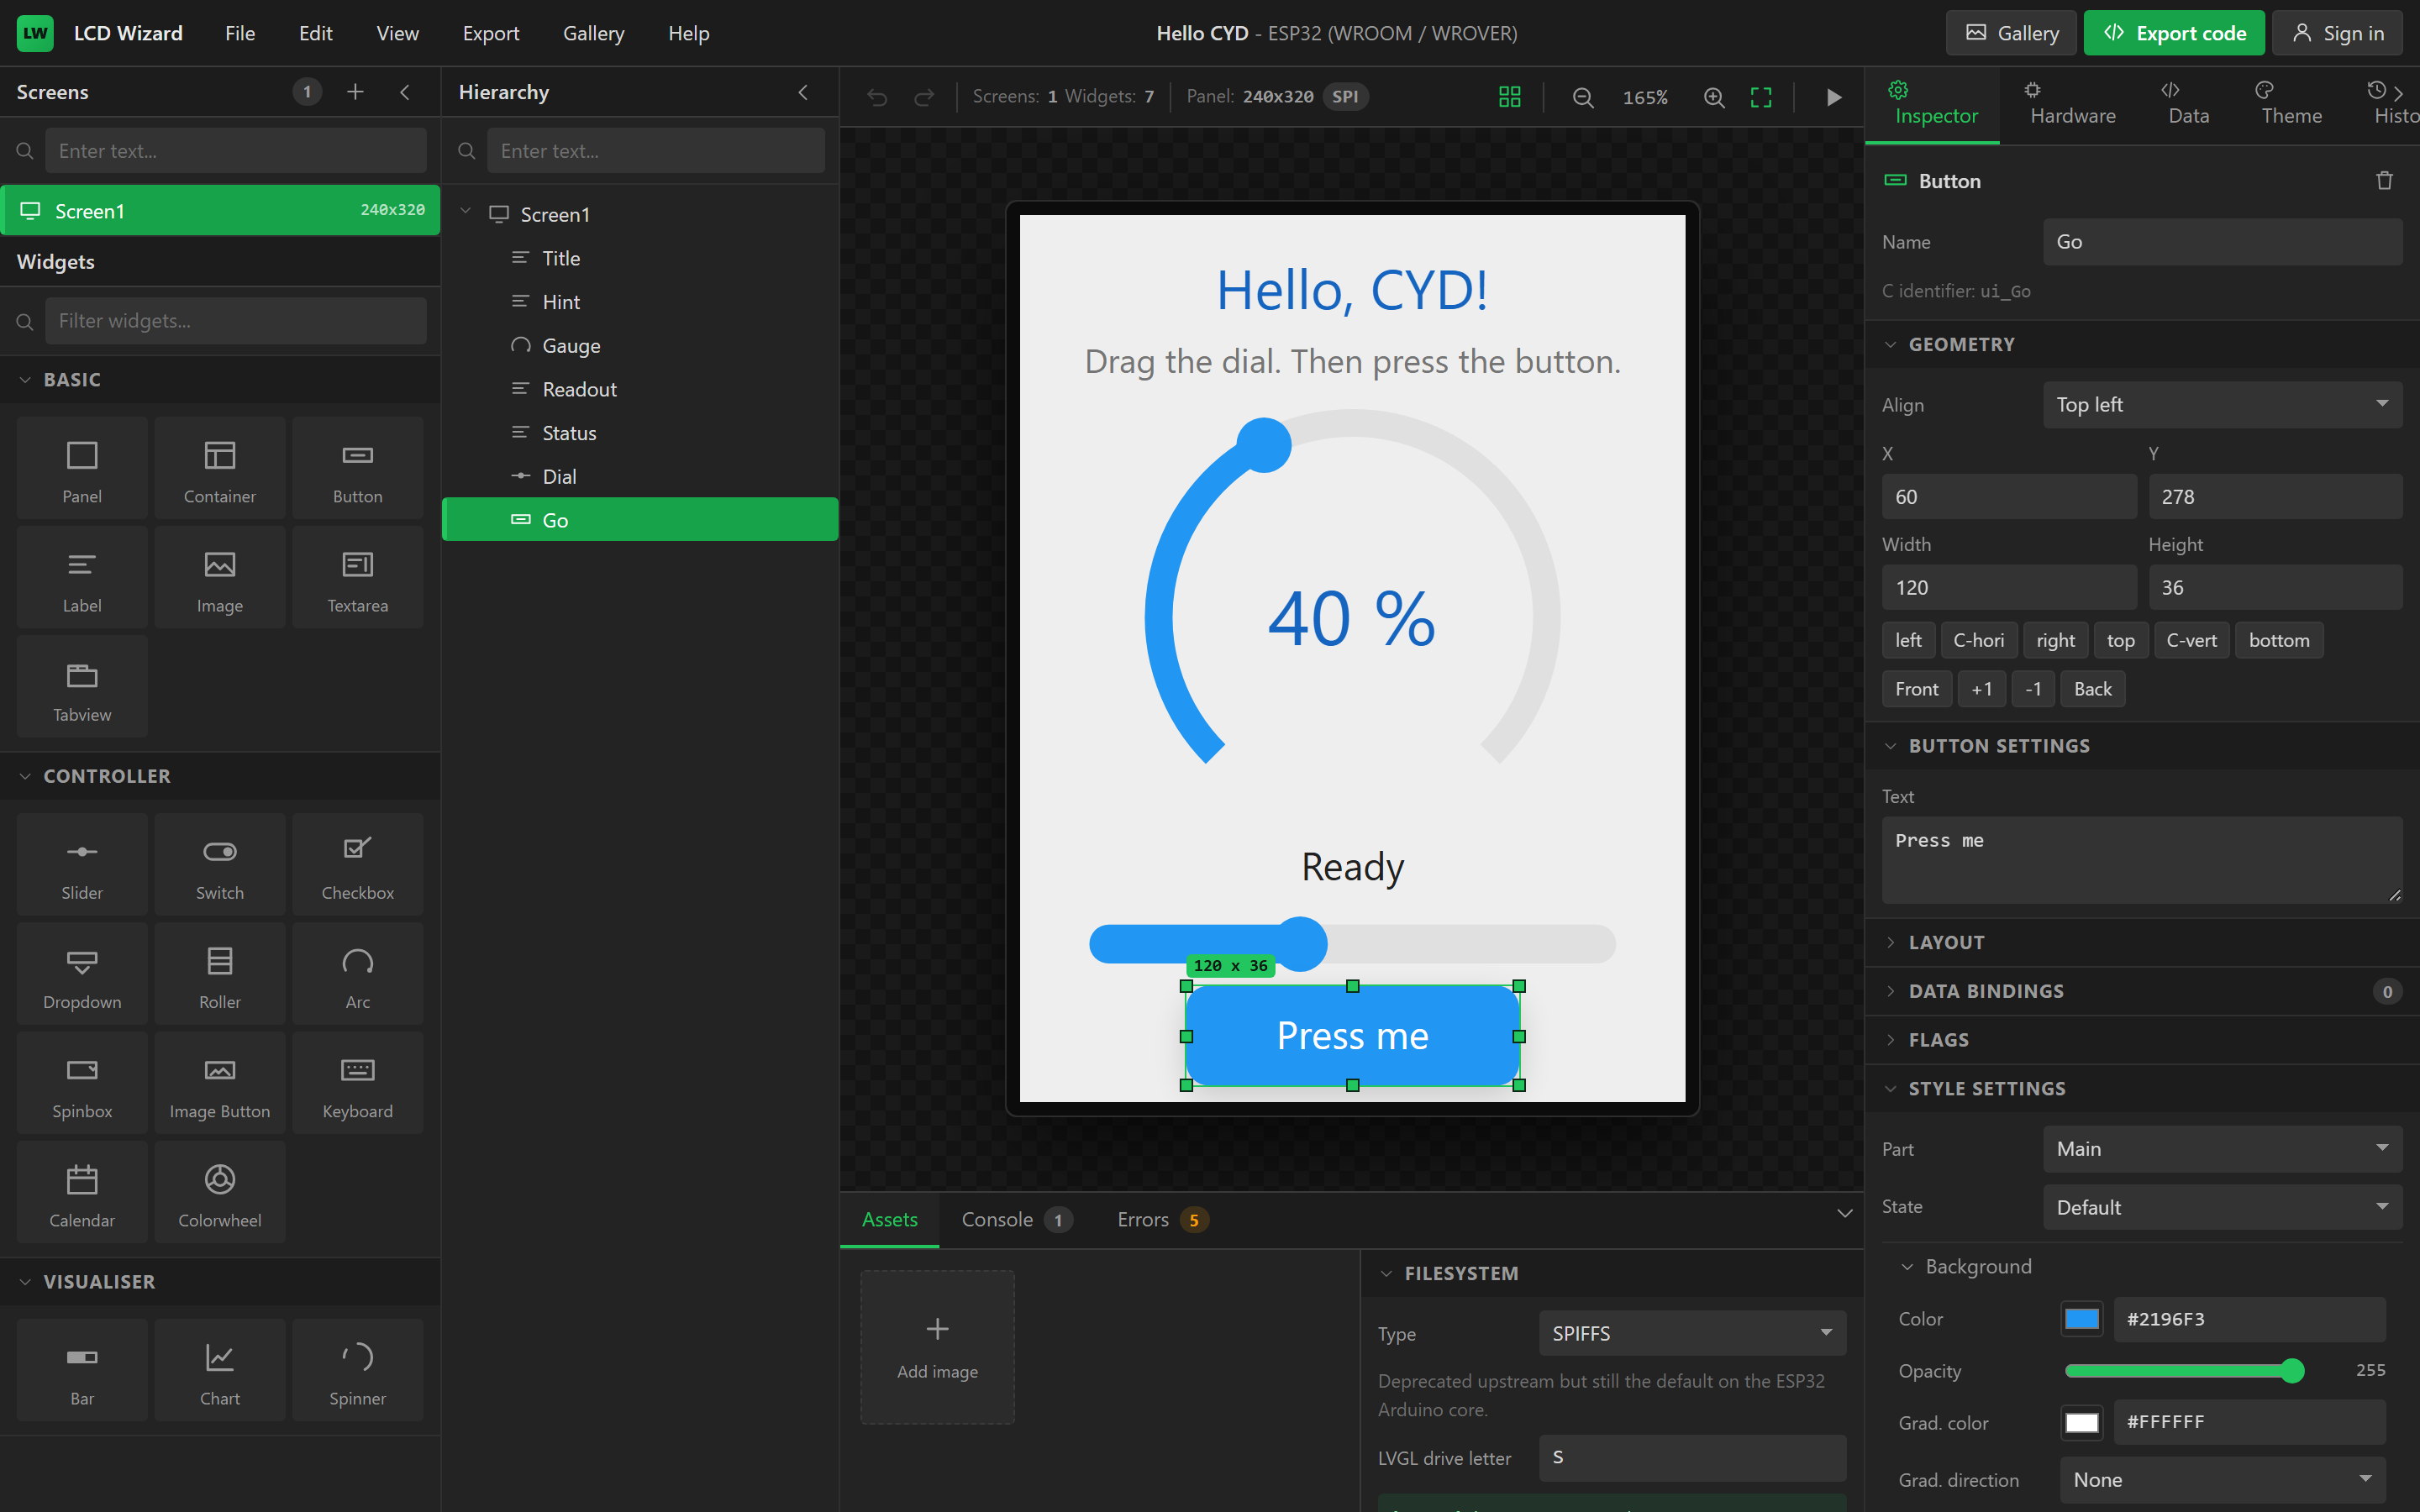Add a Container widget
Image resolution: width=2420 pixels, height=1512 pixels.
coord(219,468)
